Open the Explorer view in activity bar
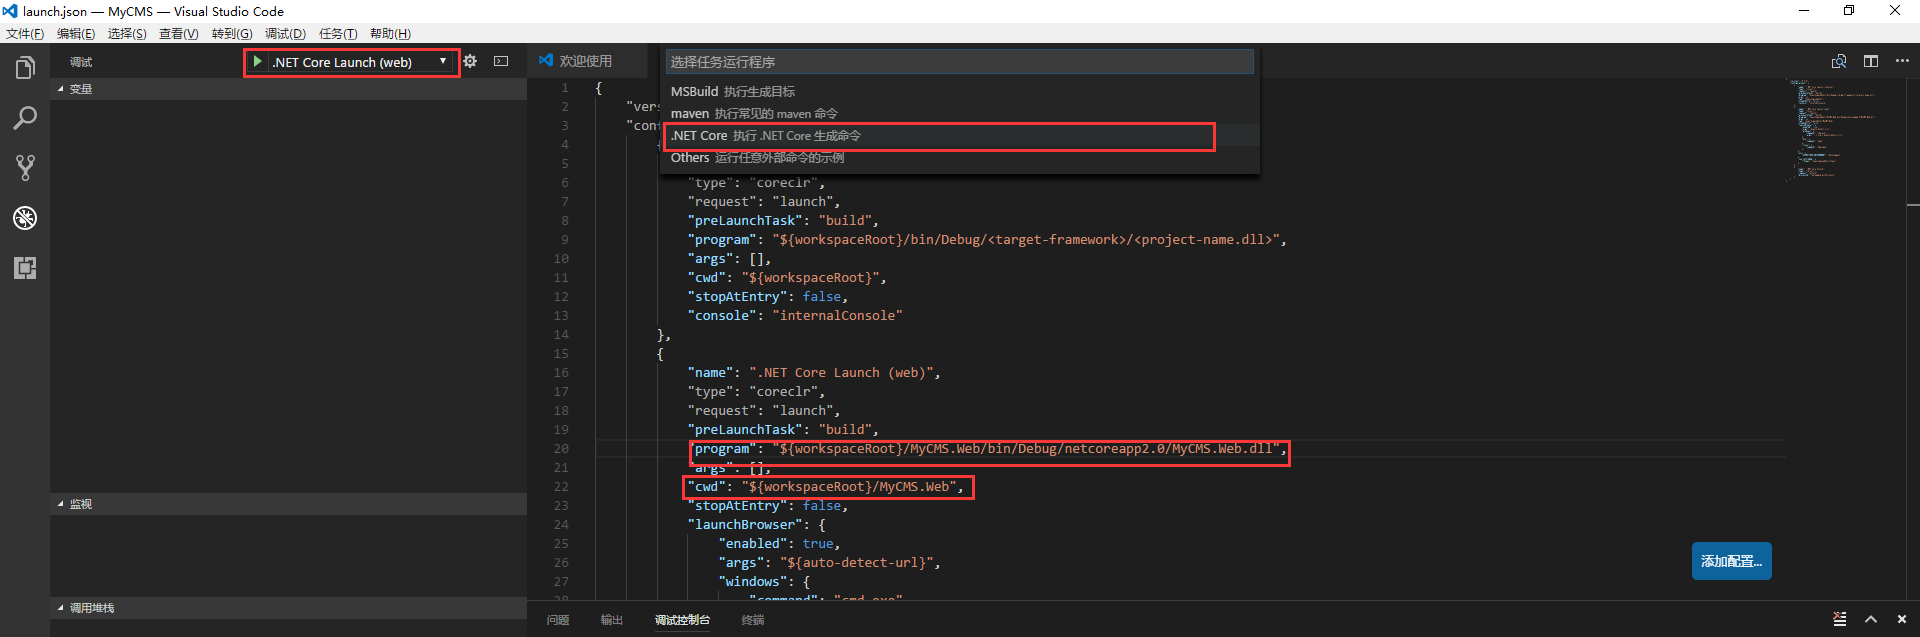 point(25,68)
